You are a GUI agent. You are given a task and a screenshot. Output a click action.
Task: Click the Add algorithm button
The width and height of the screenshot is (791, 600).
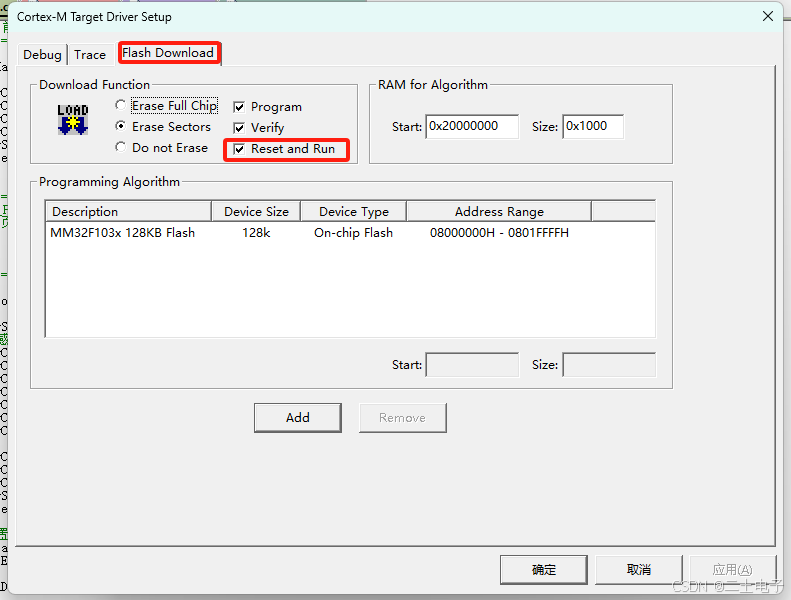tap(298, 417)
